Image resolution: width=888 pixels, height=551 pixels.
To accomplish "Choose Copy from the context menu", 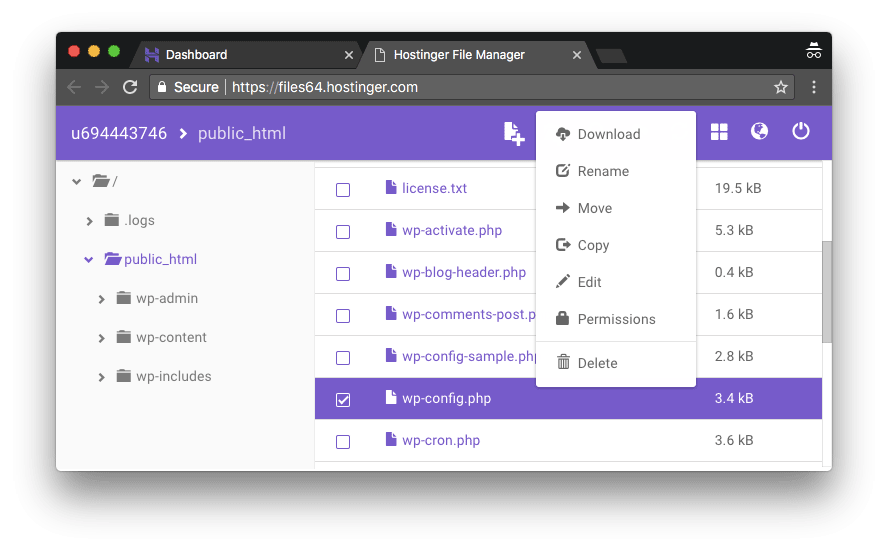I will coord(616,245).
